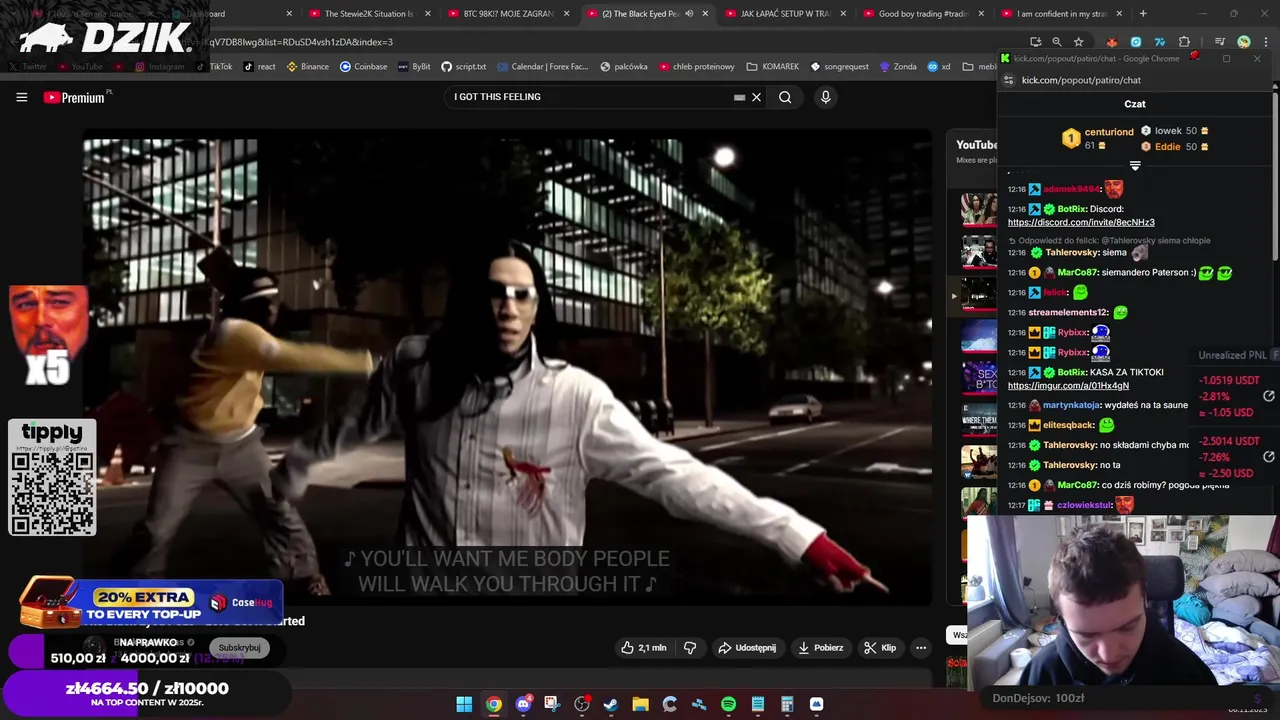Create a clip with Klip button

coord(880,648)
